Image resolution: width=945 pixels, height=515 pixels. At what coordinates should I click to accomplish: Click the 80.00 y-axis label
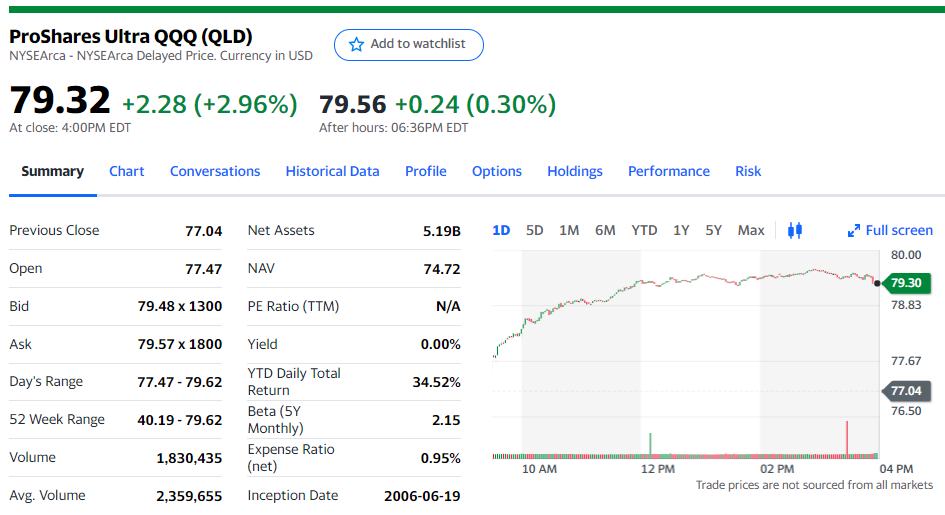coord(906,255)
